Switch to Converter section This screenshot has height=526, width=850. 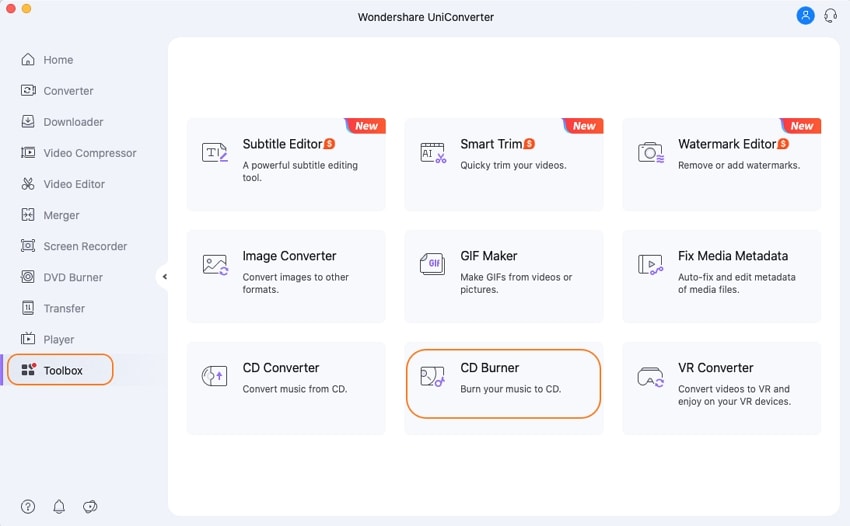point(68,91)
